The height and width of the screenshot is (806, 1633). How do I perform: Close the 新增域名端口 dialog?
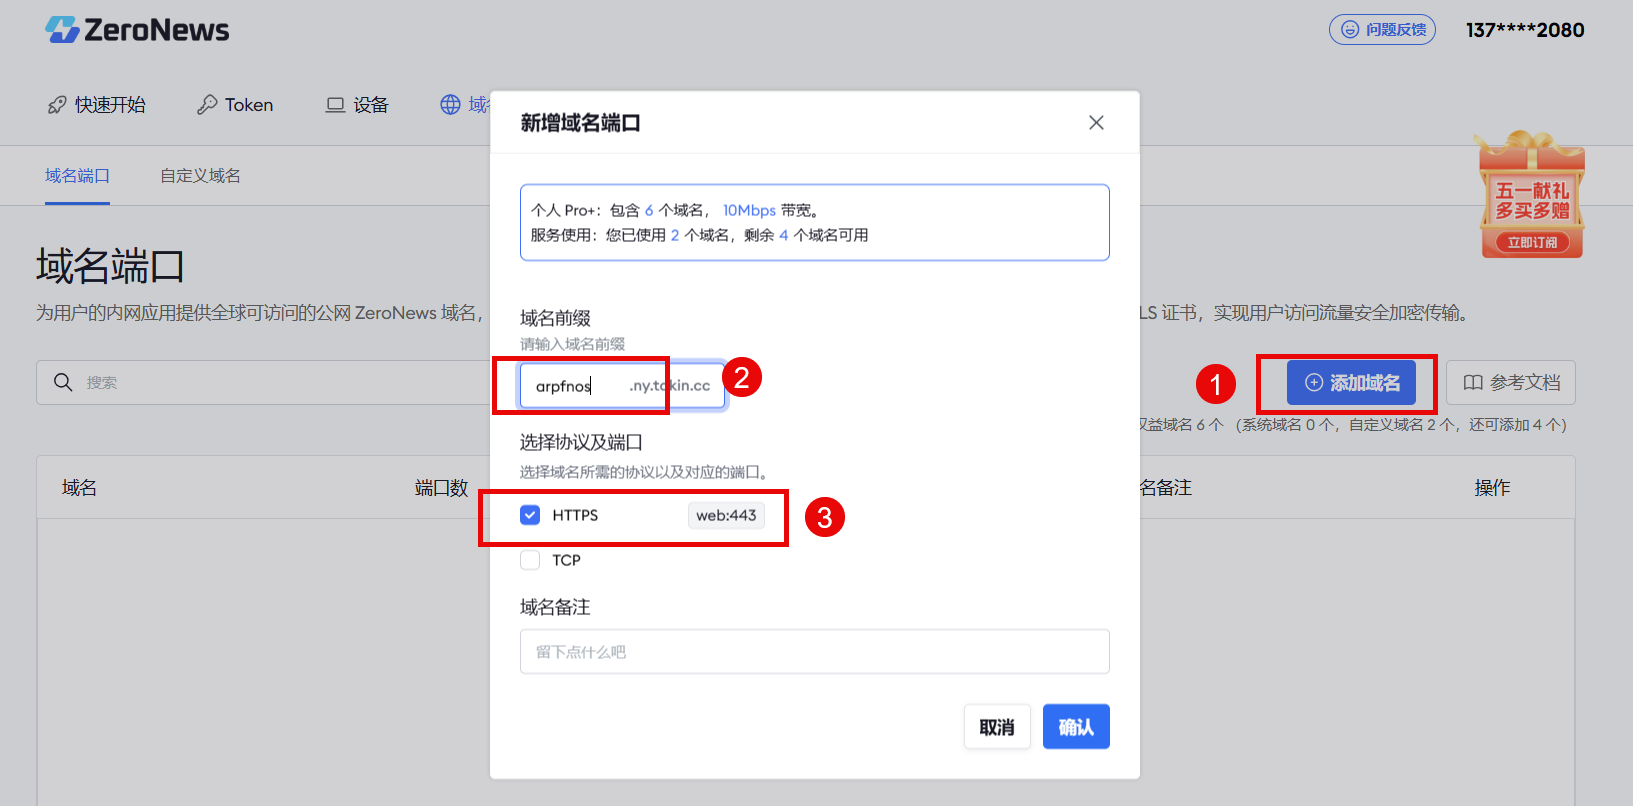point(1096,123)
